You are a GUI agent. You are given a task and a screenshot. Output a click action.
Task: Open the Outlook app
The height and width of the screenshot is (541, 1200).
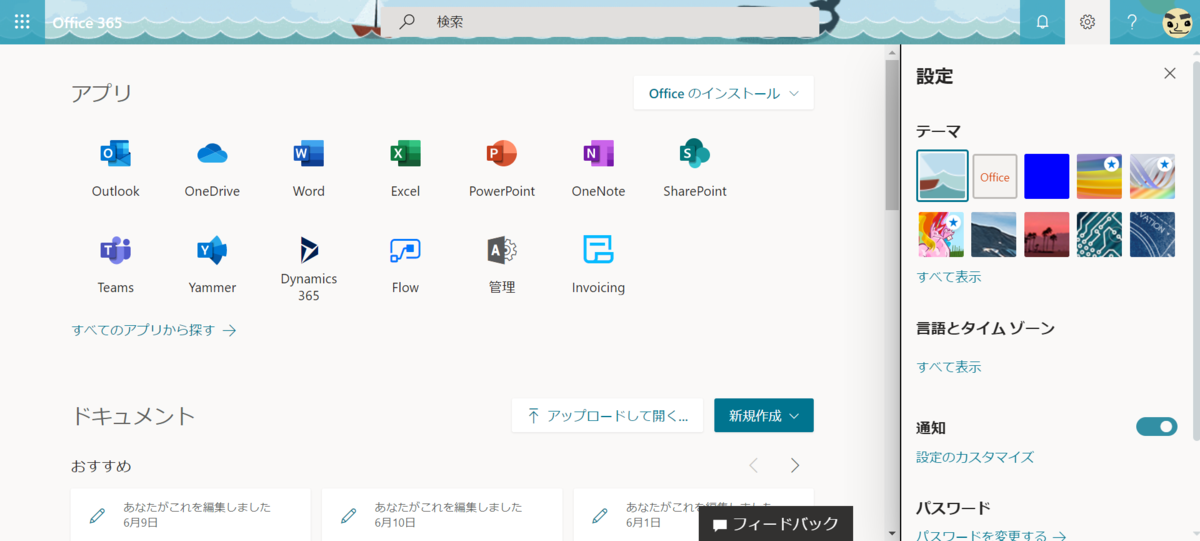coord(115,167)
